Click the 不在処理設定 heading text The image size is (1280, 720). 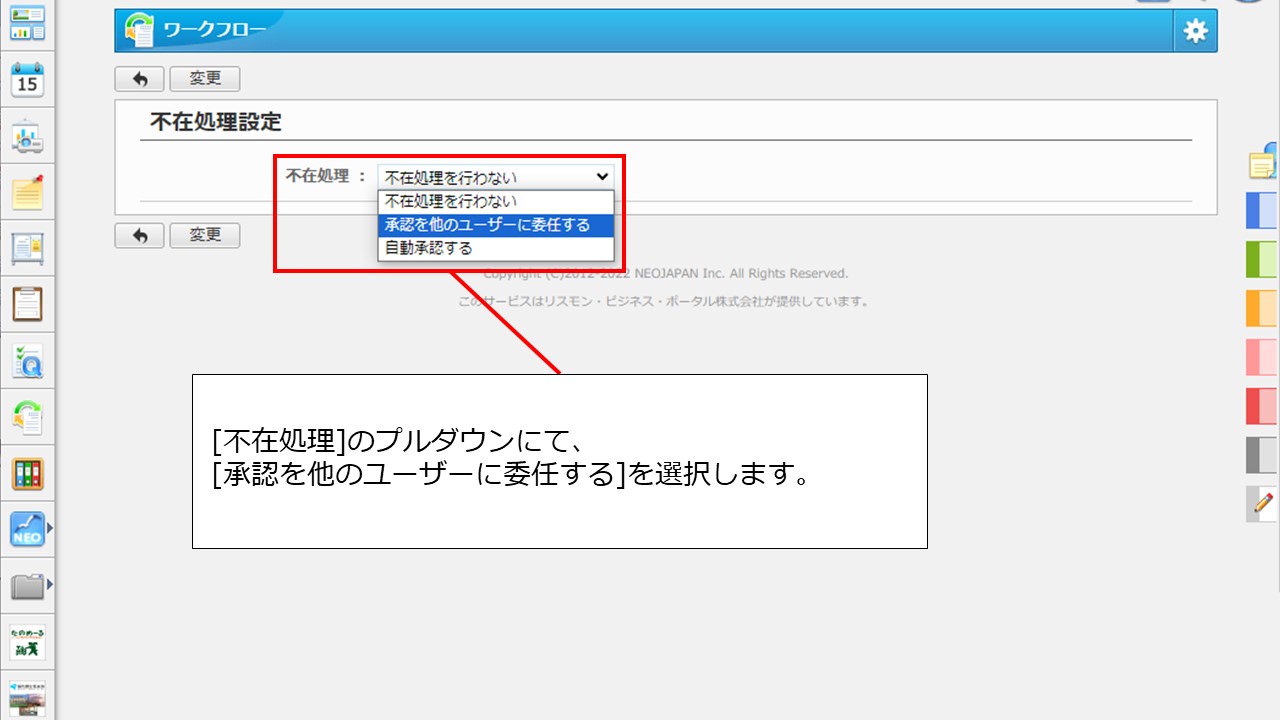click(x=216, y=122)
